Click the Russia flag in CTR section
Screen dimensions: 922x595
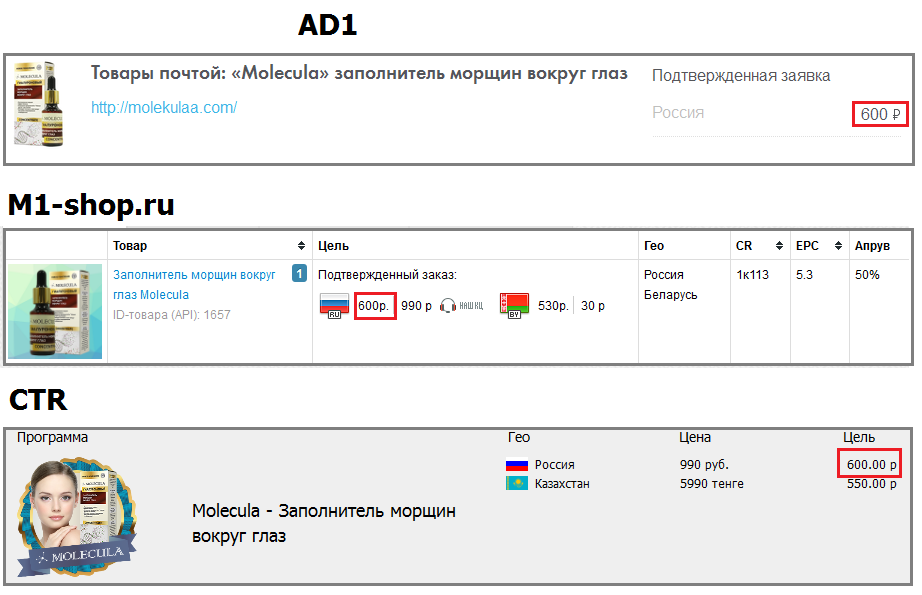click(x=516, y=465)
